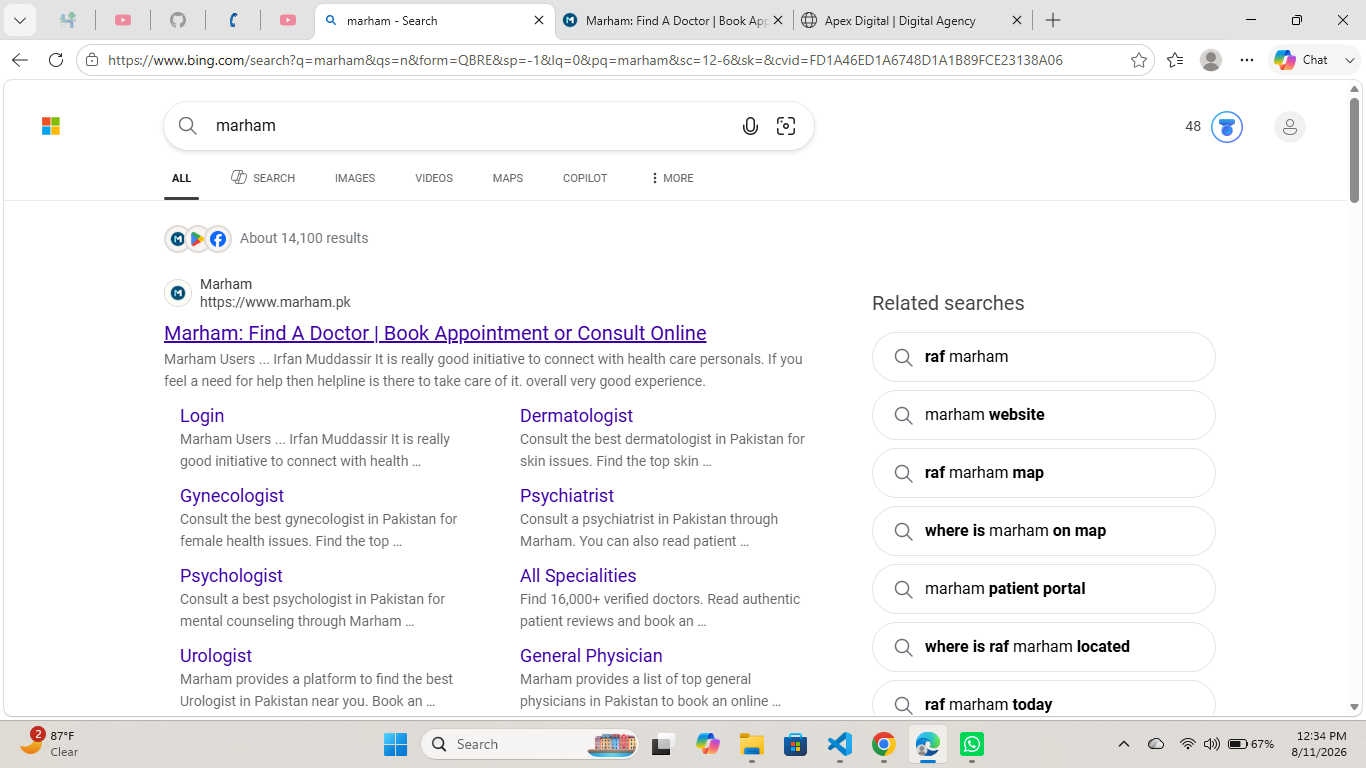Switch to the IMAGES tab
Screen dimensions: 1366x768
[x=355, y=178]
